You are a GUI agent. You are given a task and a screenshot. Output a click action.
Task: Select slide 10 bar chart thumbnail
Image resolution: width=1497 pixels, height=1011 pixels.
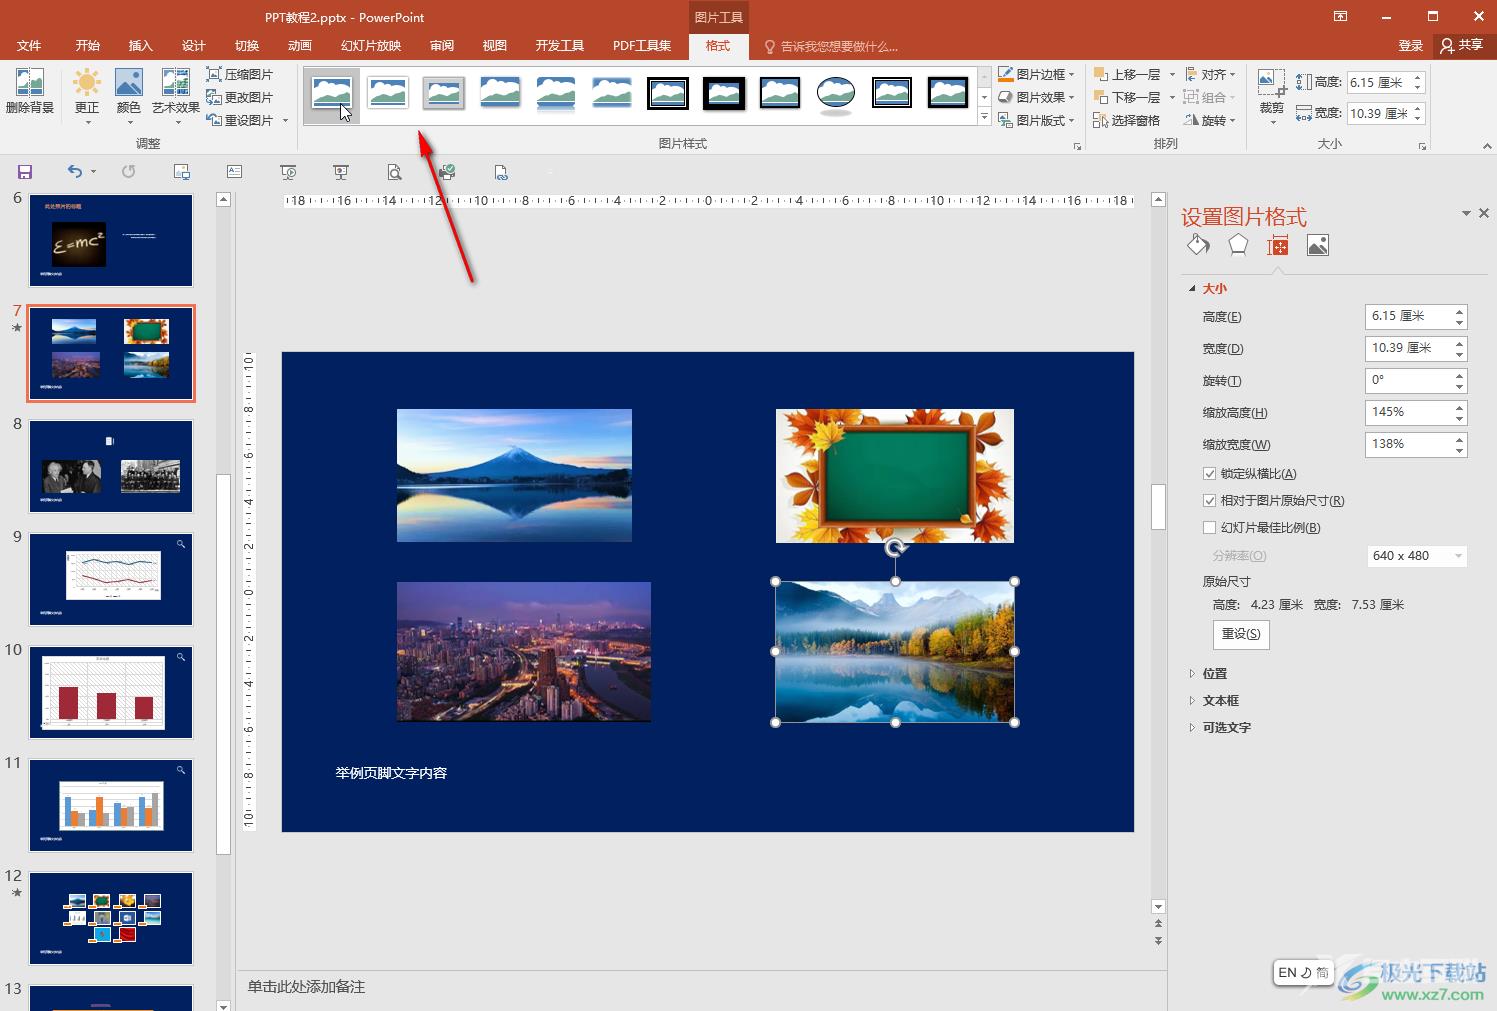[111, 692]
